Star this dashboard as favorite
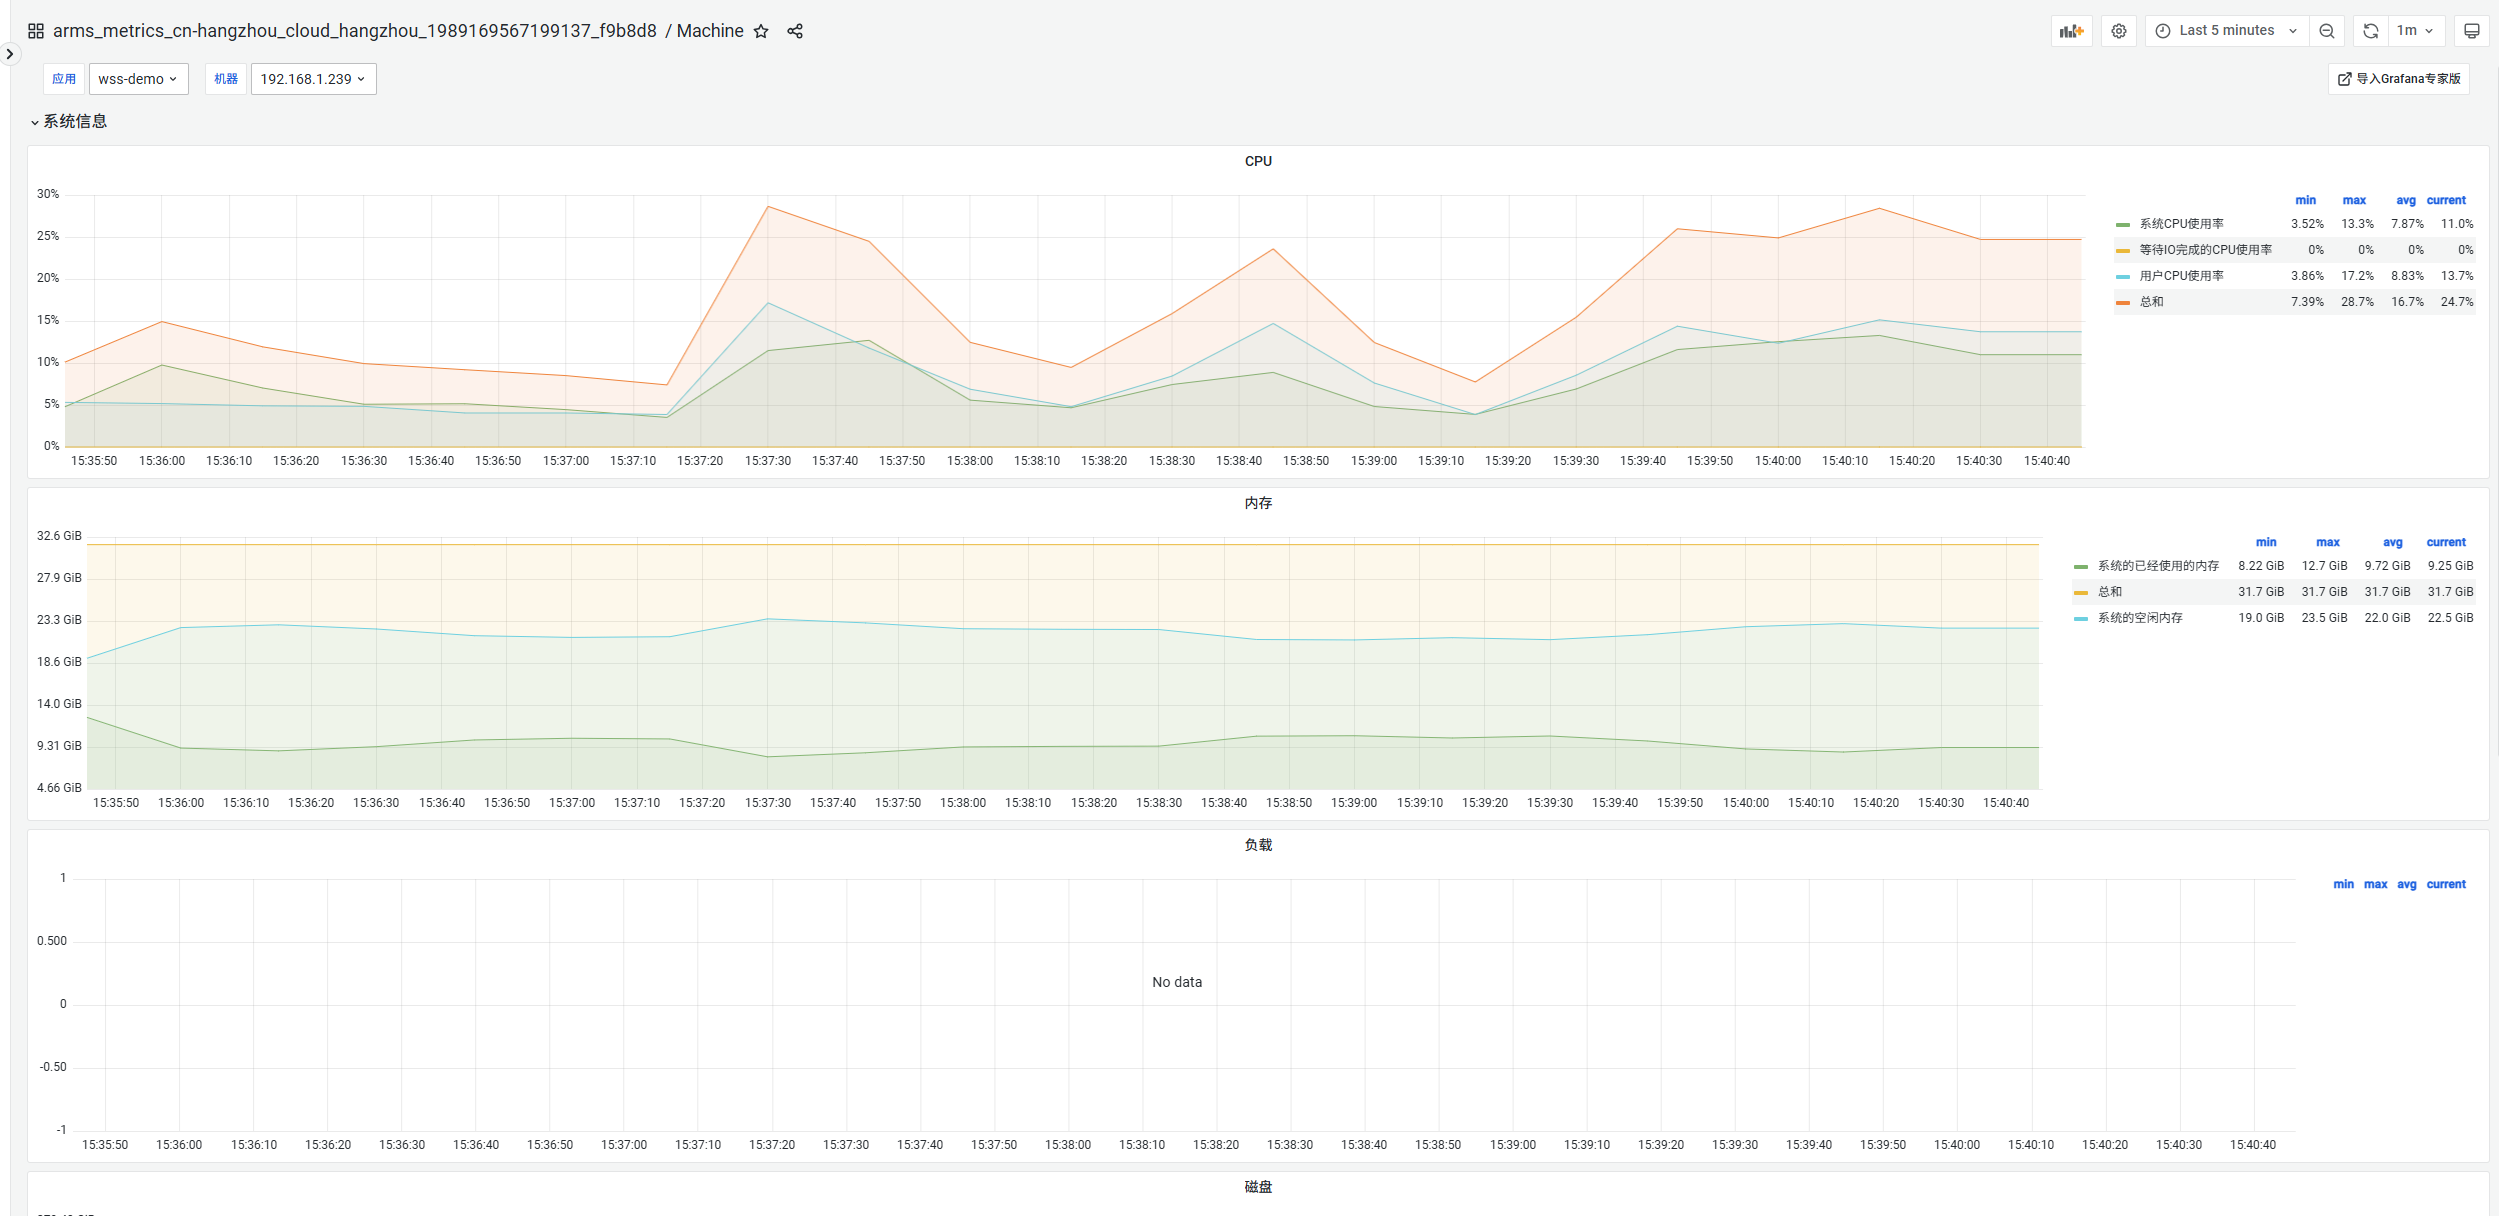Image resolution: width=2499 pixels, height=1216 pixels. [x=761, y=31]
